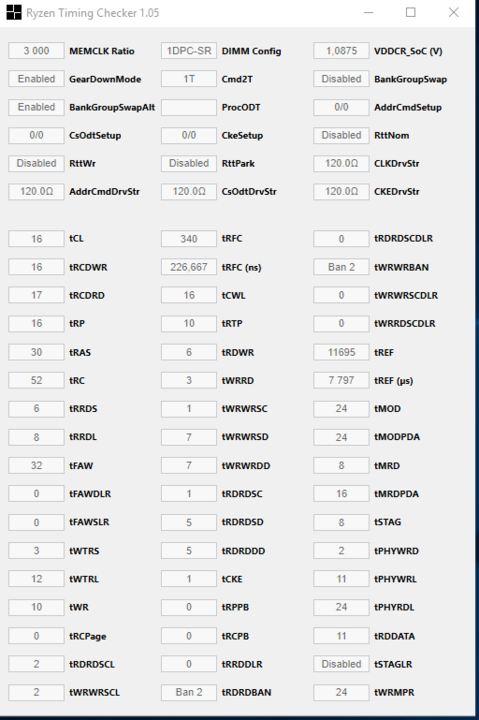Click the Ryzen Timing Checker app icon
This screenshot has height=720, width=479.
[x=14, y=12]
